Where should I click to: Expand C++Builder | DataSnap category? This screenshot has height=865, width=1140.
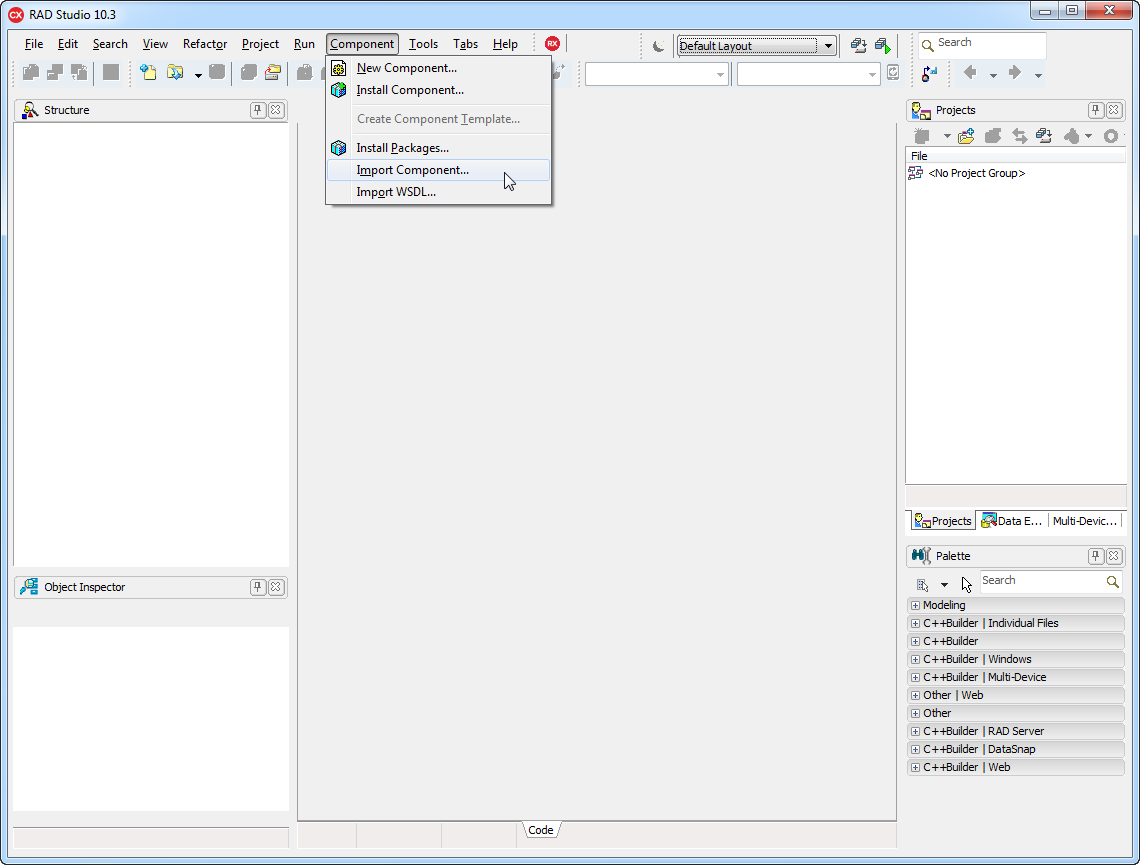pos(915,749)
